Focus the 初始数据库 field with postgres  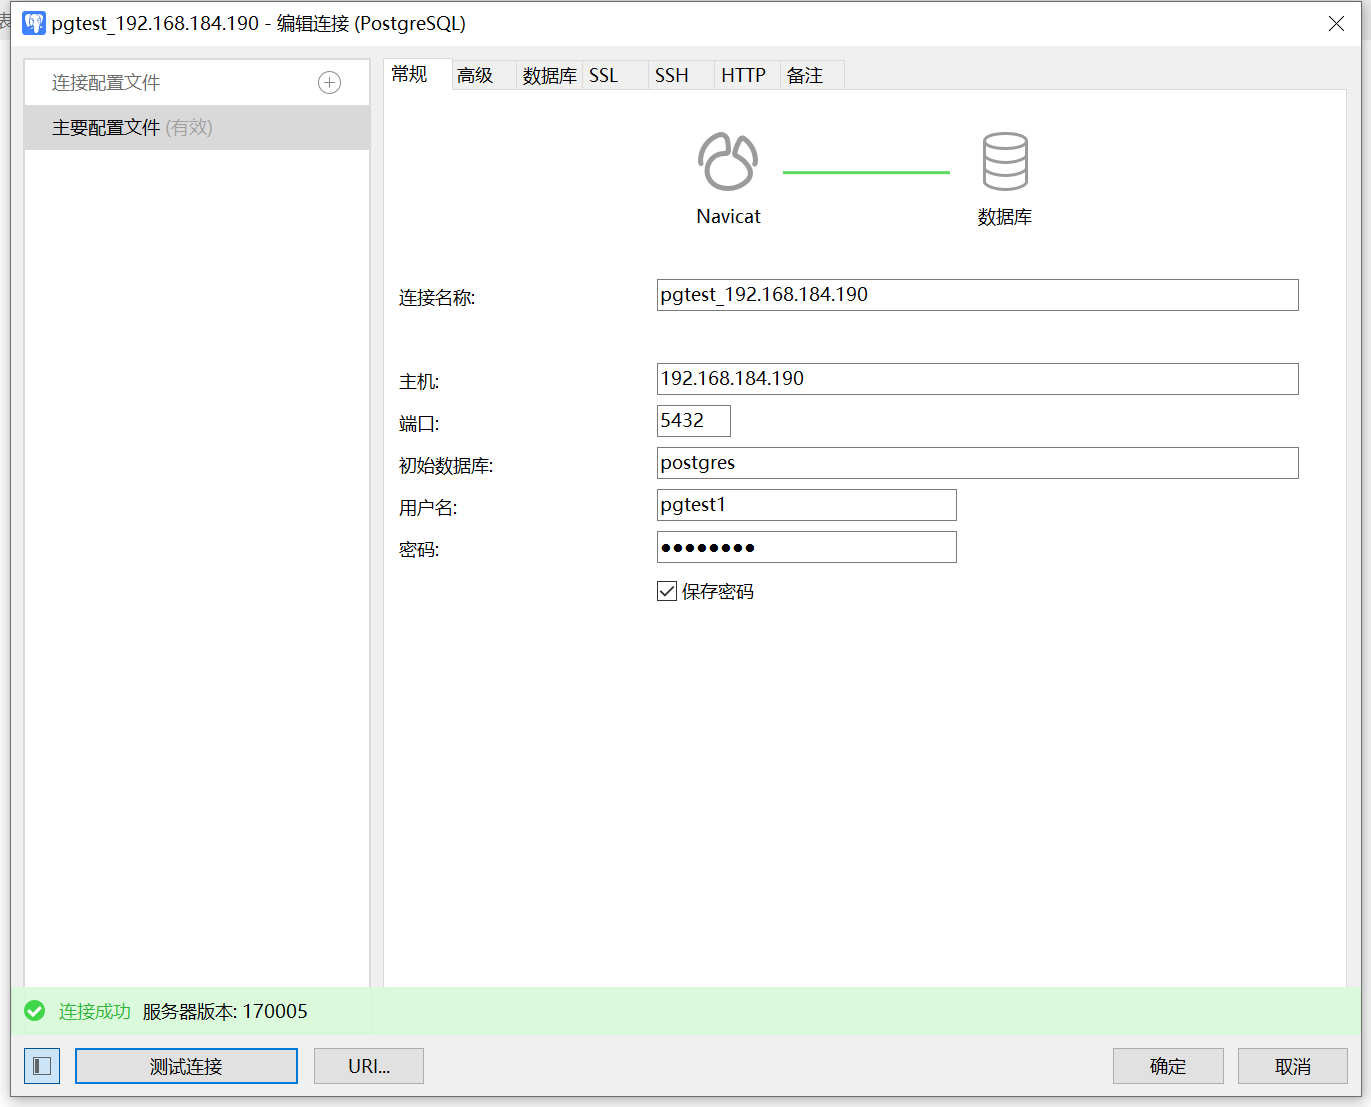pyautogui.click(x=977, y=463)
